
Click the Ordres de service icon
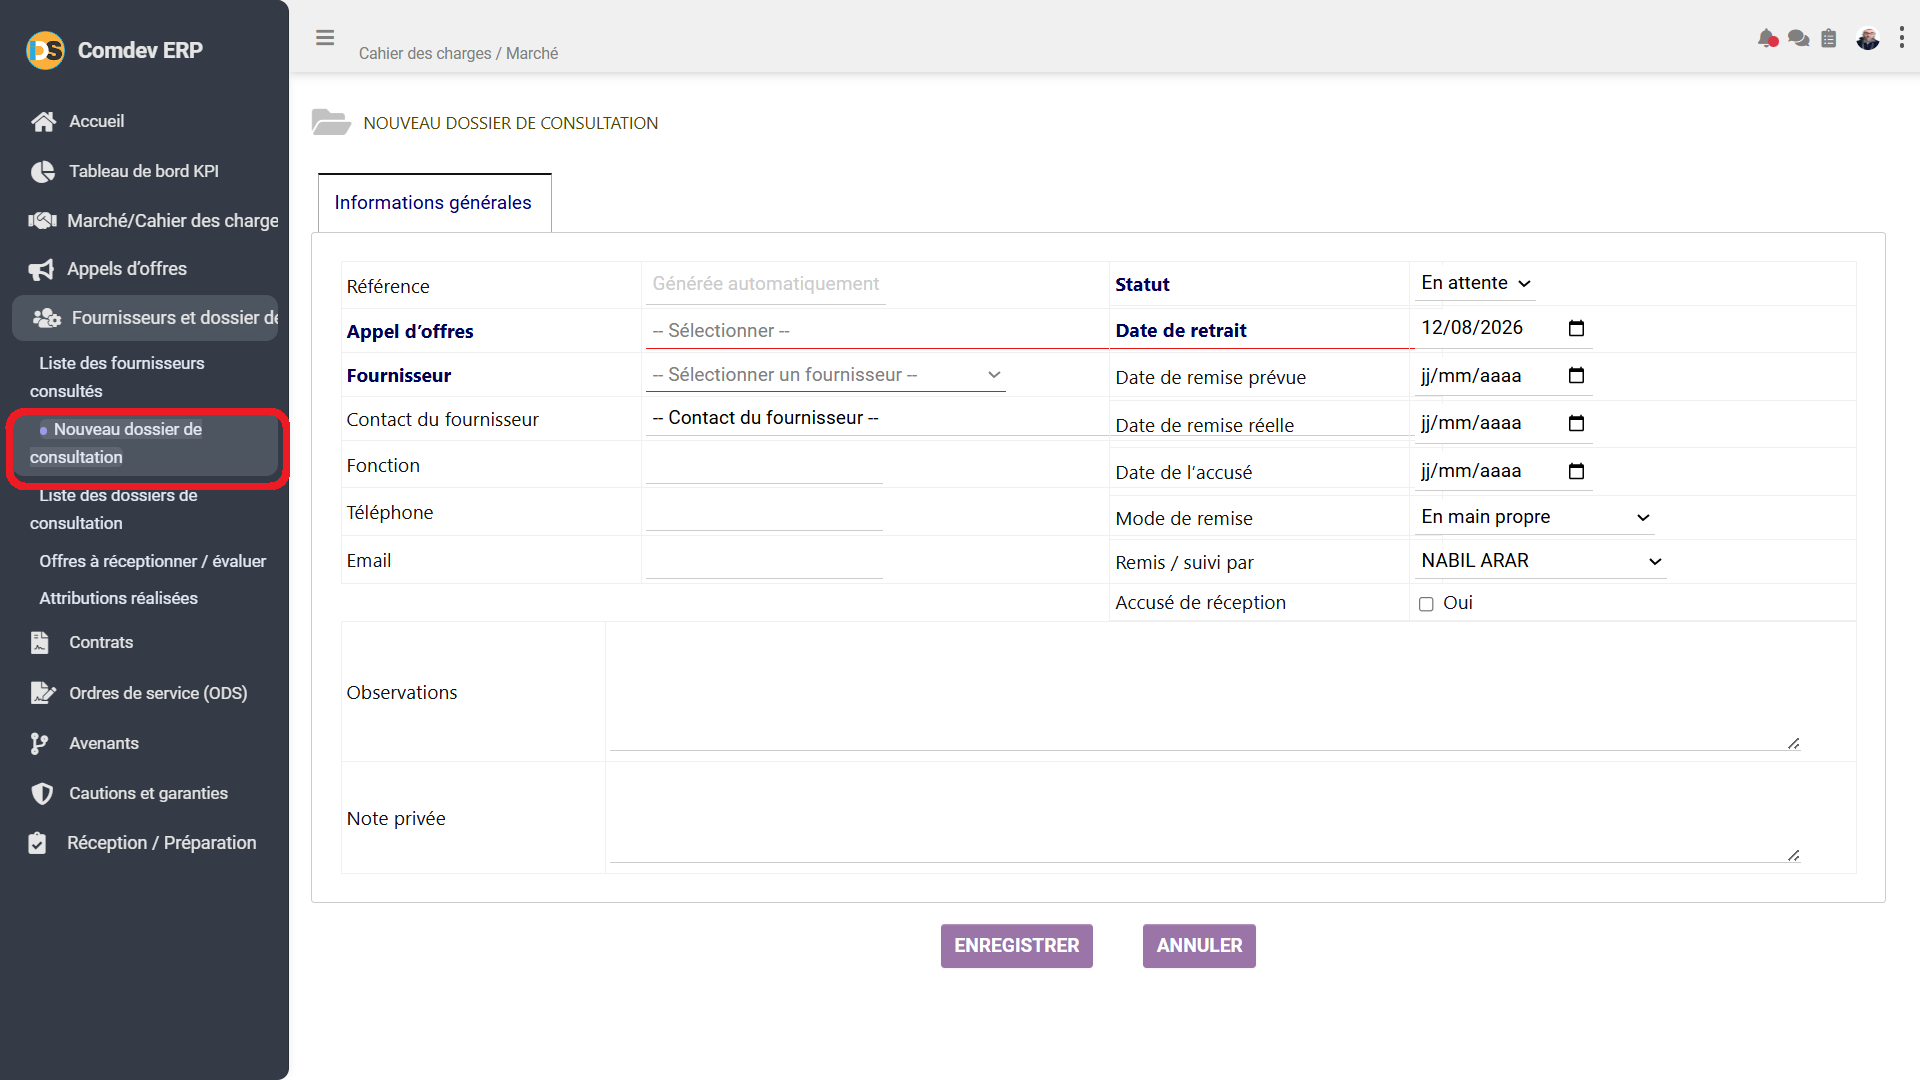pyautogui.click(x=43, y=693)
